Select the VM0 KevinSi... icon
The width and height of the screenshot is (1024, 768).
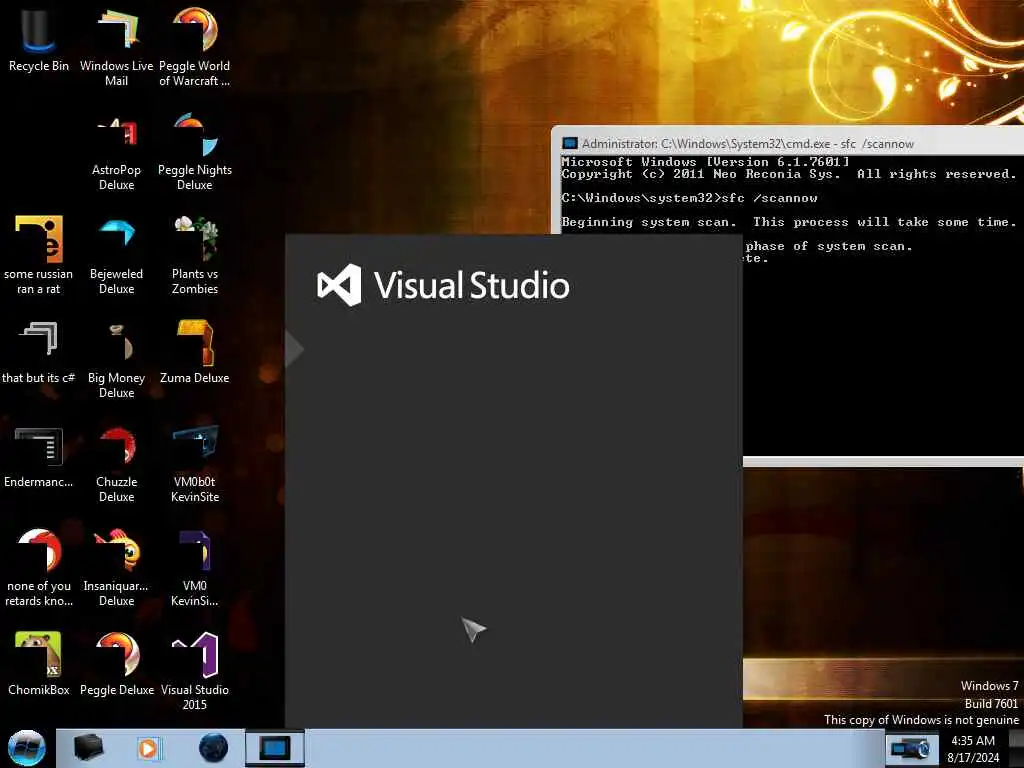(195, 567)
